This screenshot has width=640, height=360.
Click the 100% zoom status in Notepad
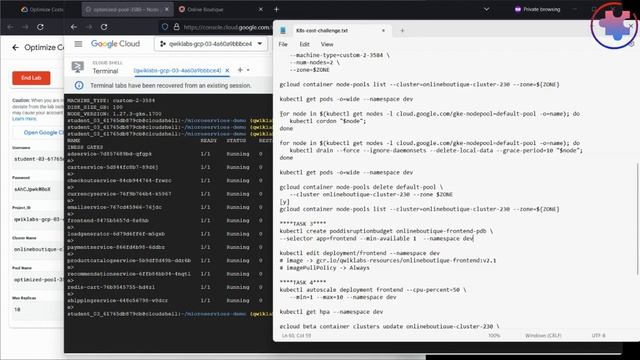pos(494,336)
